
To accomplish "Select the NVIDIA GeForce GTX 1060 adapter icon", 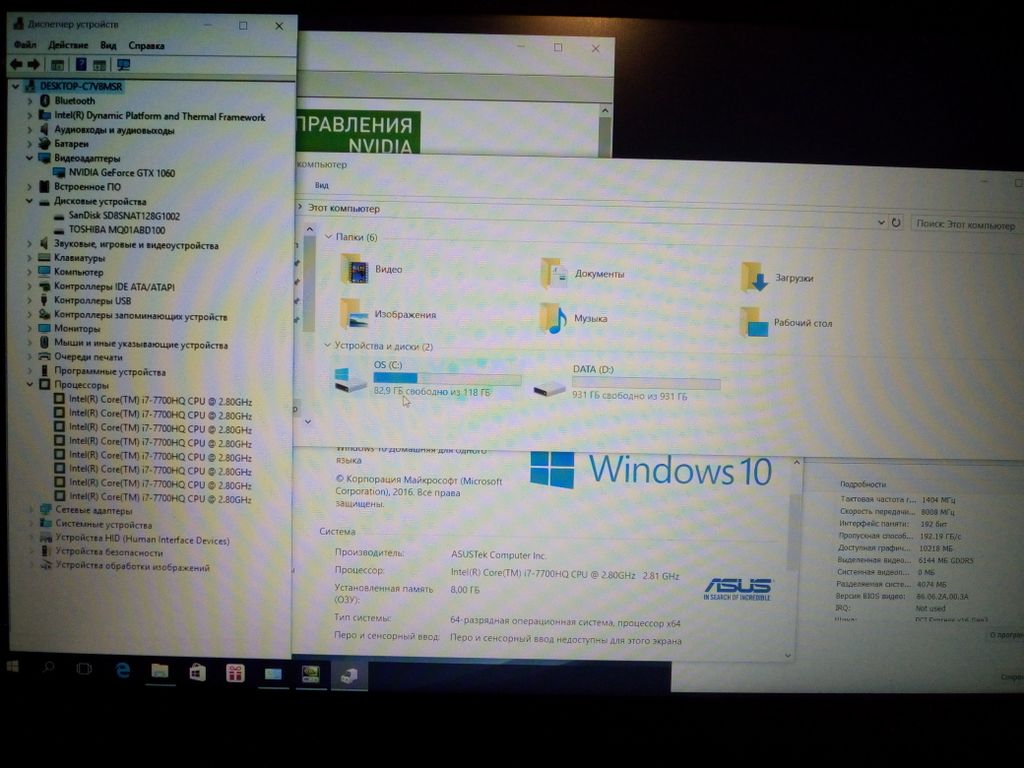I will pyautogui.click(x=59, y=172).
